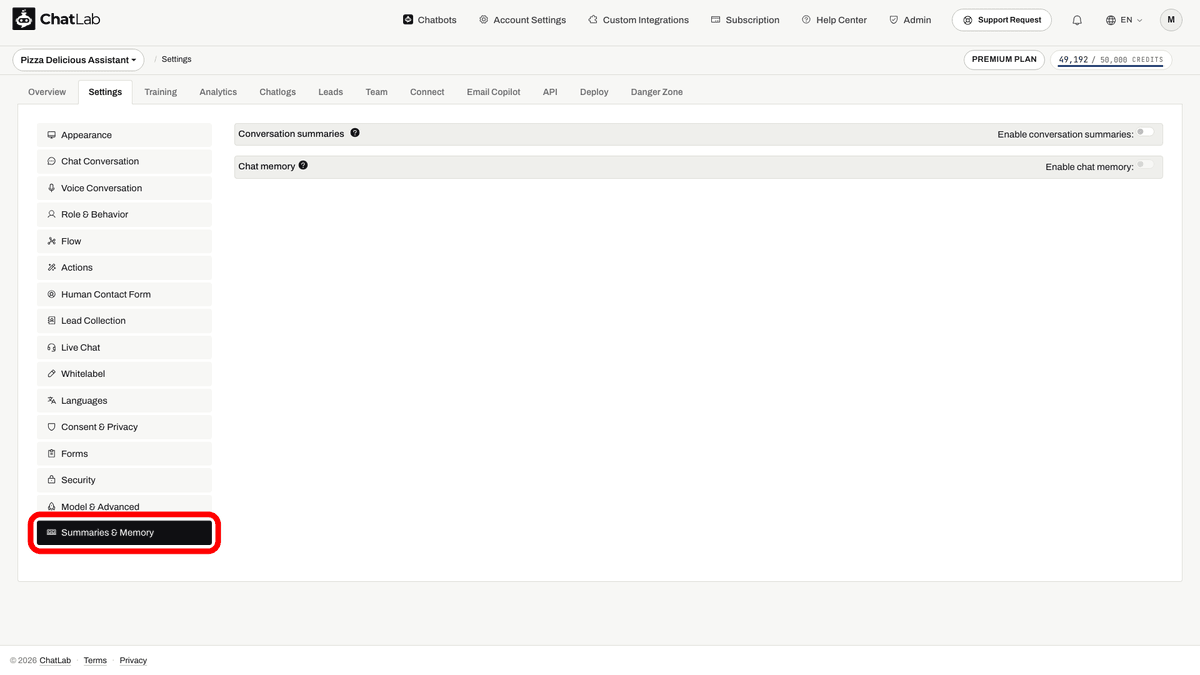The image size is (1200, 675).
Task: Go to the Leads tab
Action: (x=331, y=92)
